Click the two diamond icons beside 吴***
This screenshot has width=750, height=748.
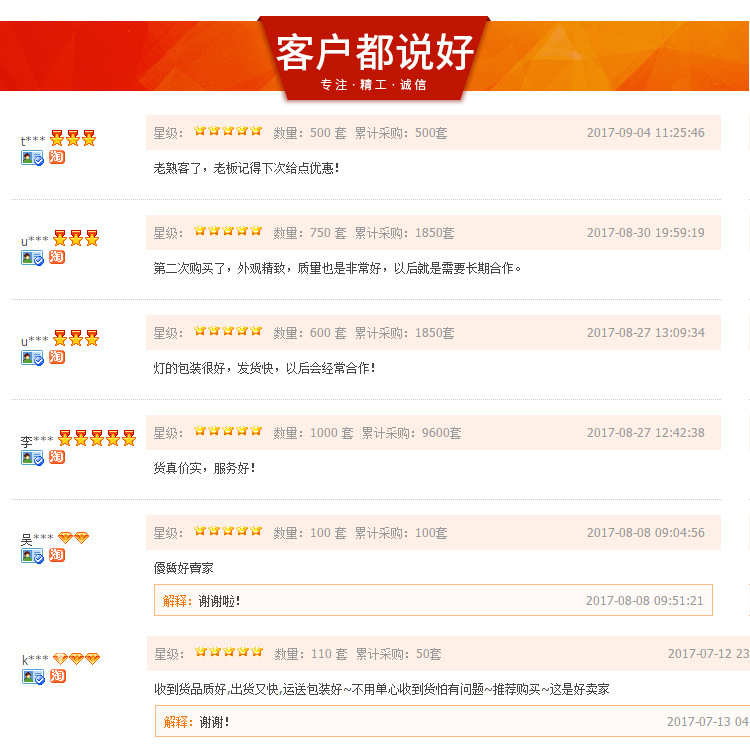click(x=74, y=538)
